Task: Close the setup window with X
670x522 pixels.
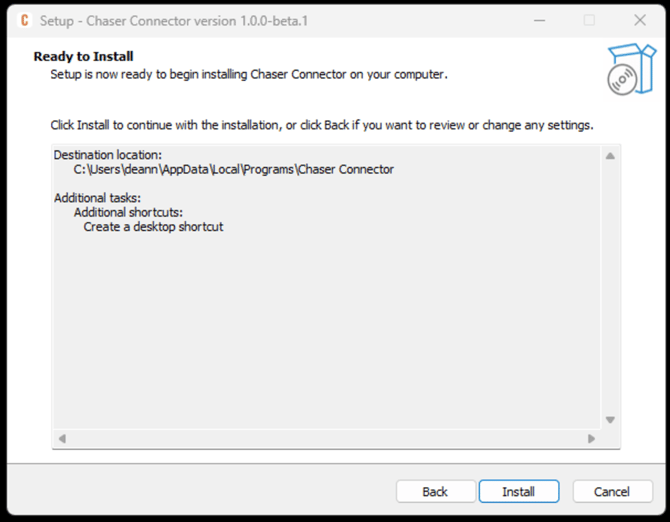Action: coord(640,20)
